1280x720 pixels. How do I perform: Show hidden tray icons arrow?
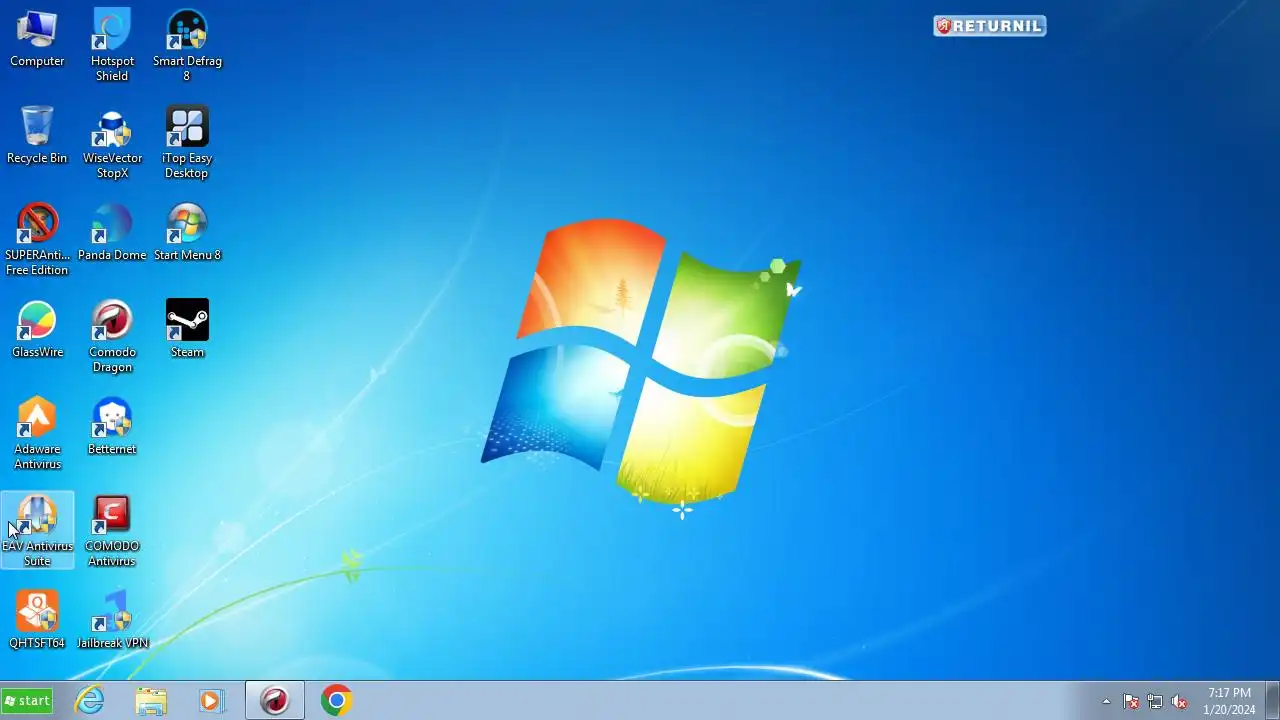pos(1106,702)
